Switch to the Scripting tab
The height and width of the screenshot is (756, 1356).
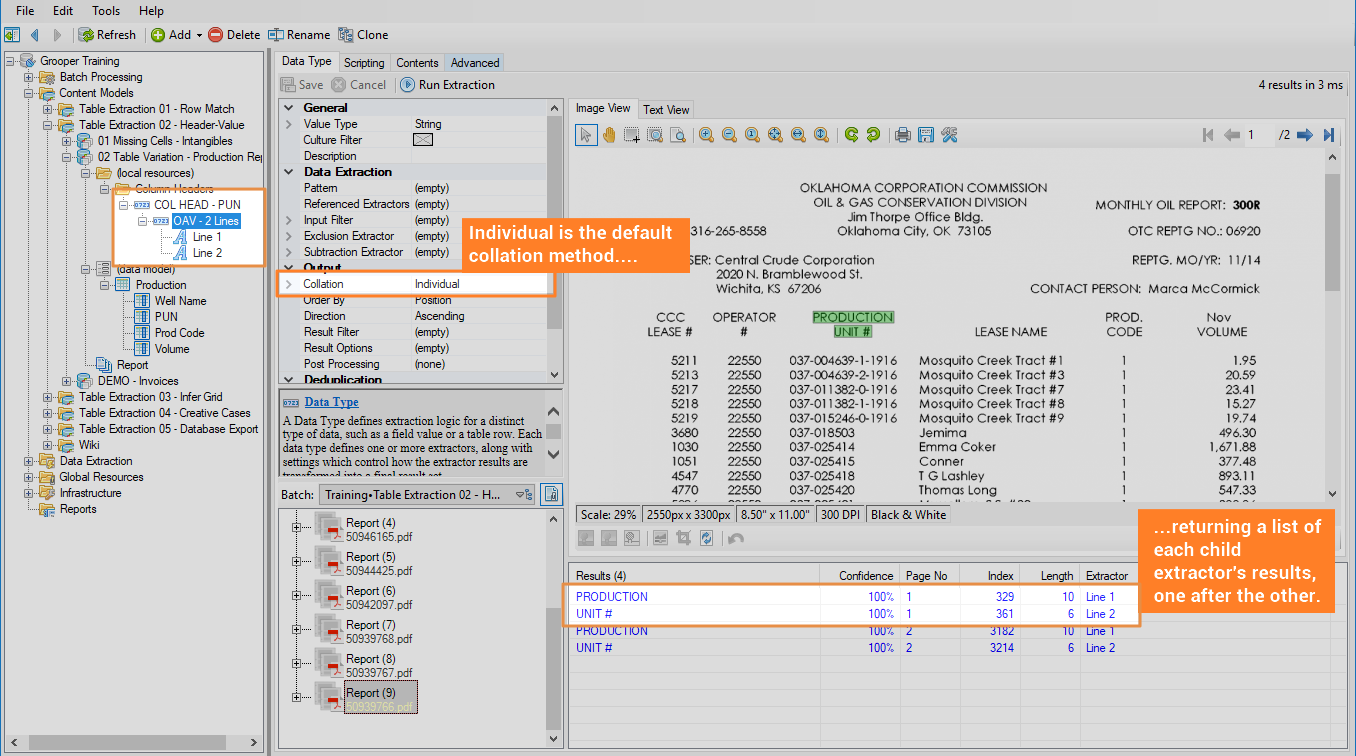pyautogui.click(x=364, y=62)
